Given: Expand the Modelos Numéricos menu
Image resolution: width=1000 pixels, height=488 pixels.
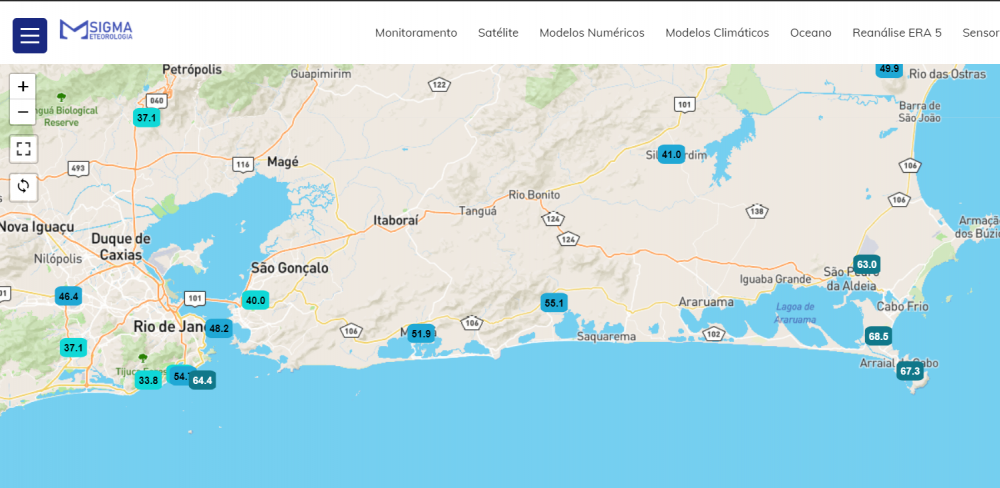Looking at the screenshot, I should [592, 33].
